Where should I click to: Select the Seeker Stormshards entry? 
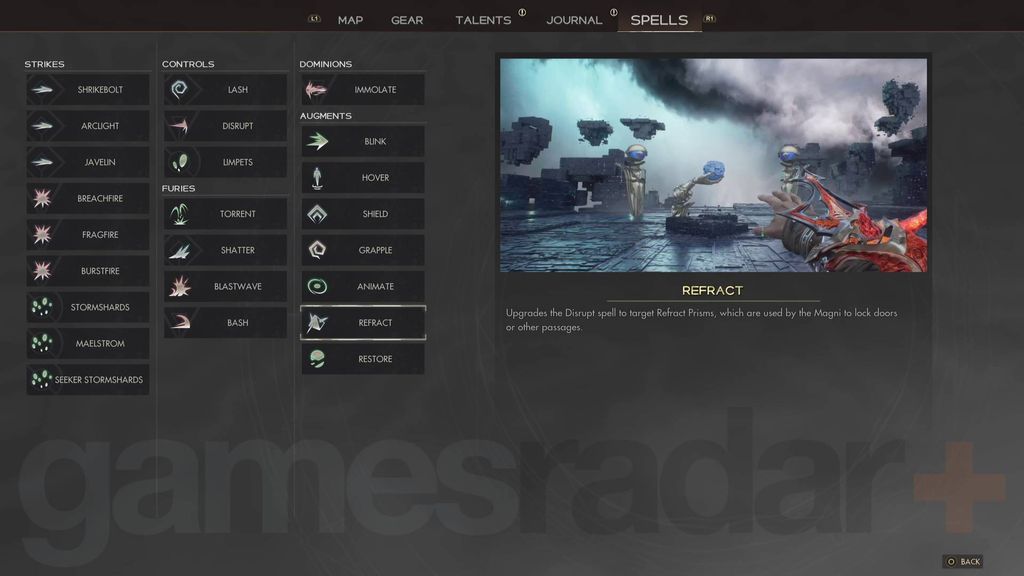click(x=88, y=379)
